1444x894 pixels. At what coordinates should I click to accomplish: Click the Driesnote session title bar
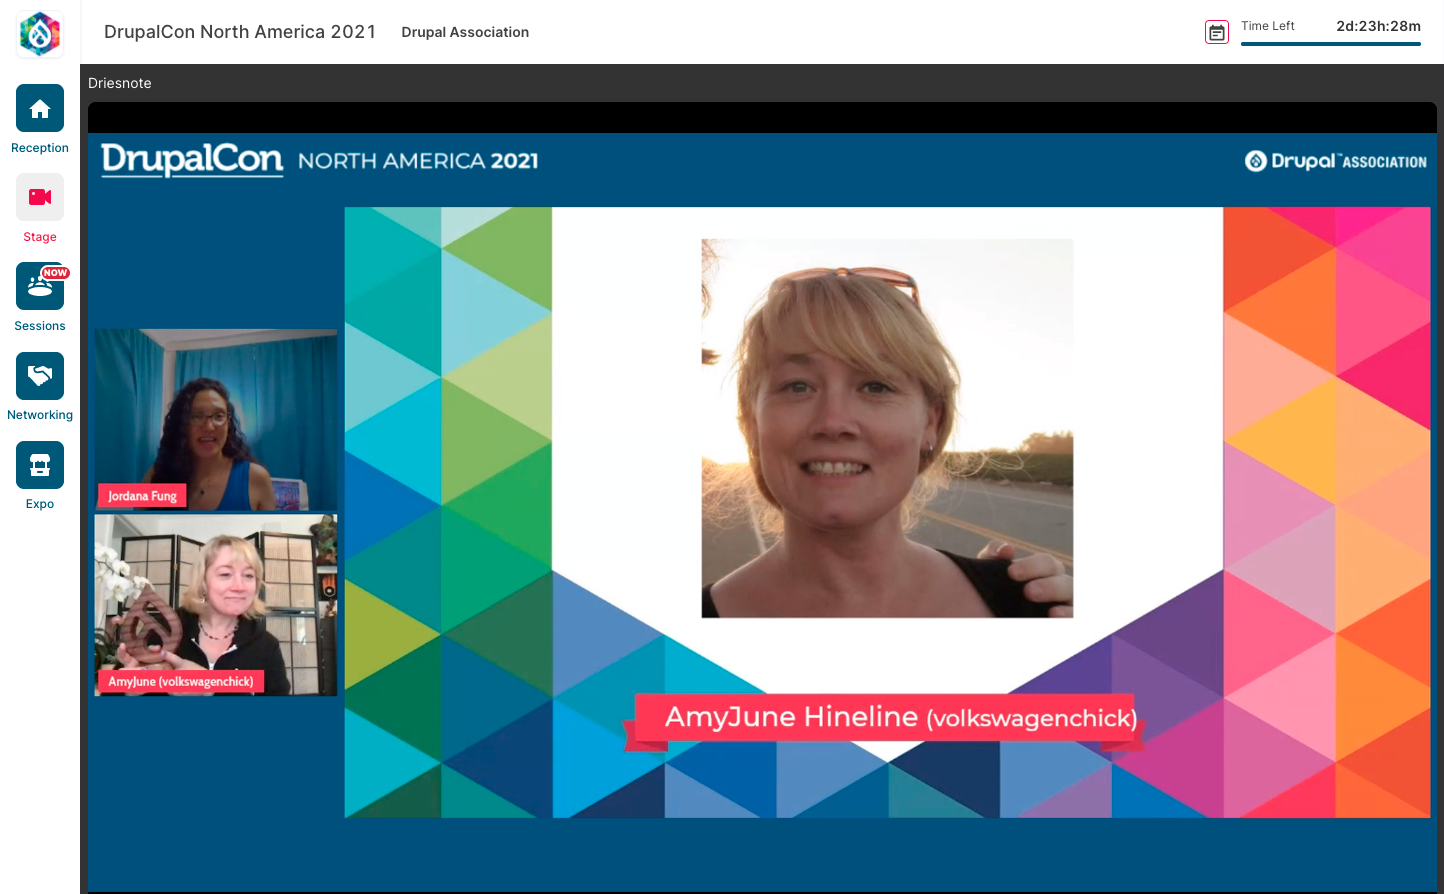[120, 83]
